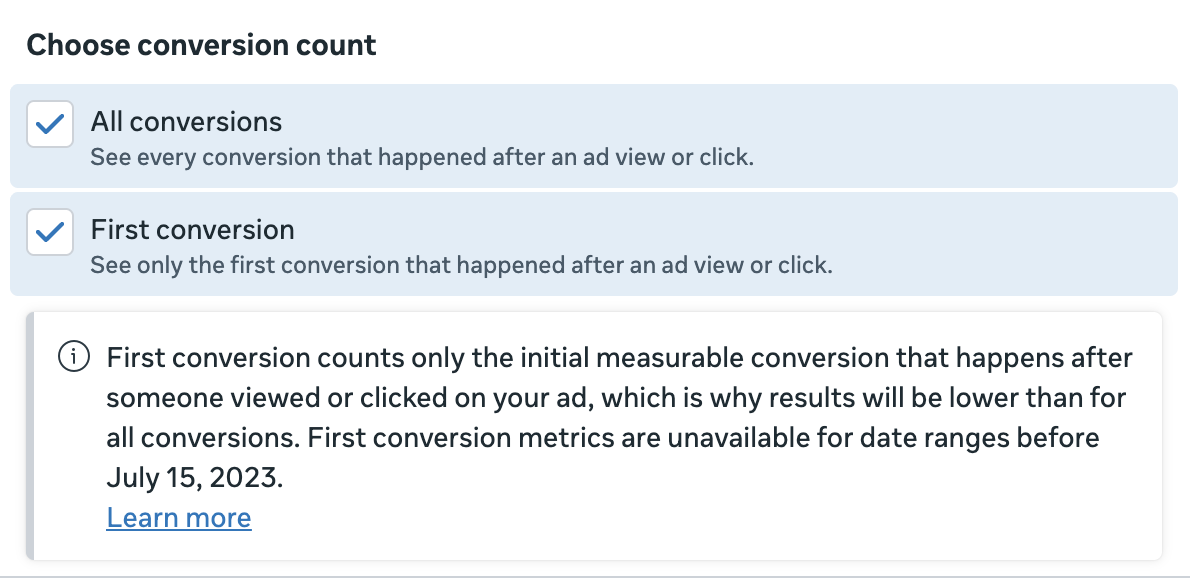Click the "July 15, 2023" date text

coord(195,479)
